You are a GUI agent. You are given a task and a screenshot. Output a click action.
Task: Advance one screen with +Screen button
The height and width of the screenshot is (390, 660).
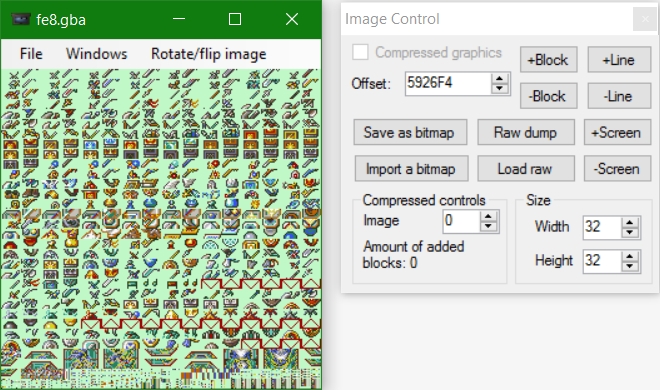click(x=617, y=133)
